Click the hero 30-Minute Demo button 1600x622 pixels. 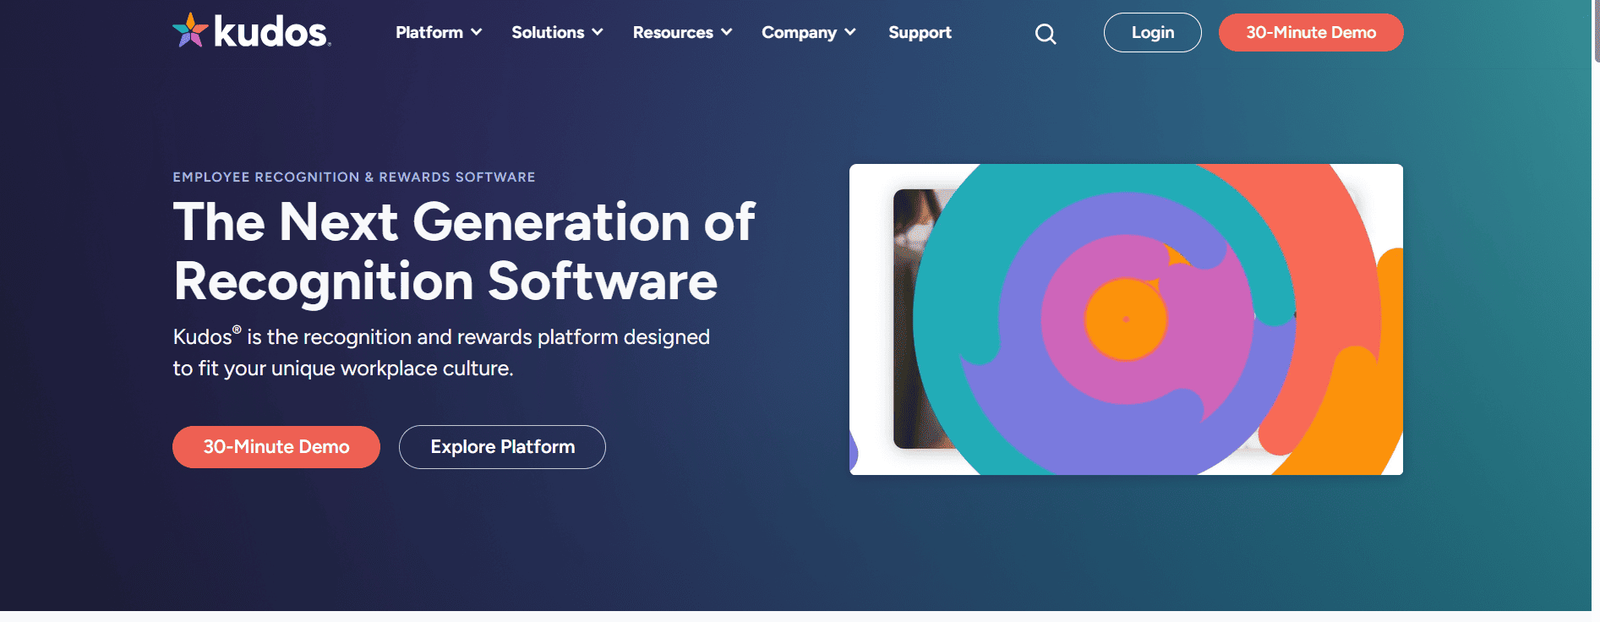point(276,447)
